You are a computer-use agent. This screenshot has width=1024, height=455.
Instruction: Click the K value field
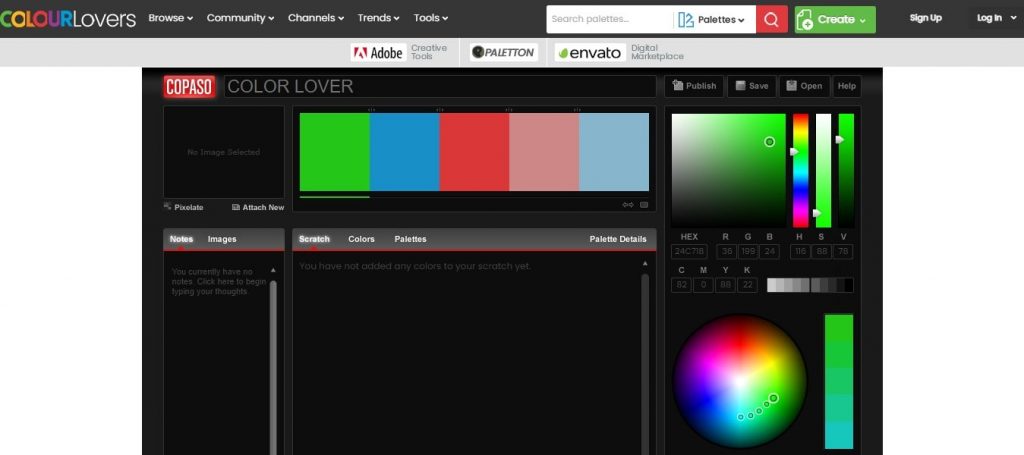coord(747,285)
